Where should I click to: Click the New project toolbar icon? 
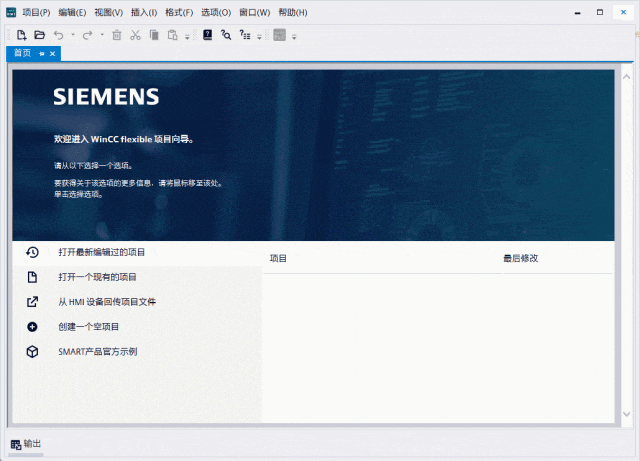tap(21, 35)
